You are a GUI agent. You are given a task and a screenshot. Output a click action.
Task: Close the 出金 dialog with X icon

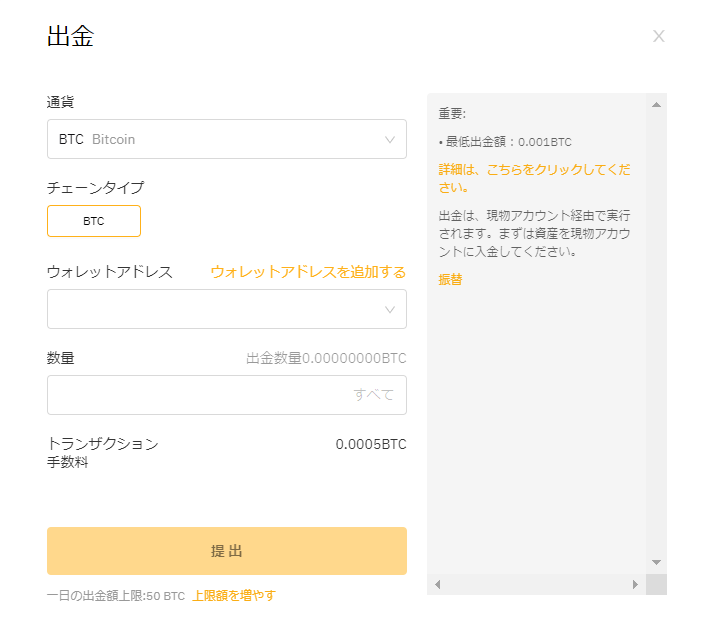tap(658, 36)
